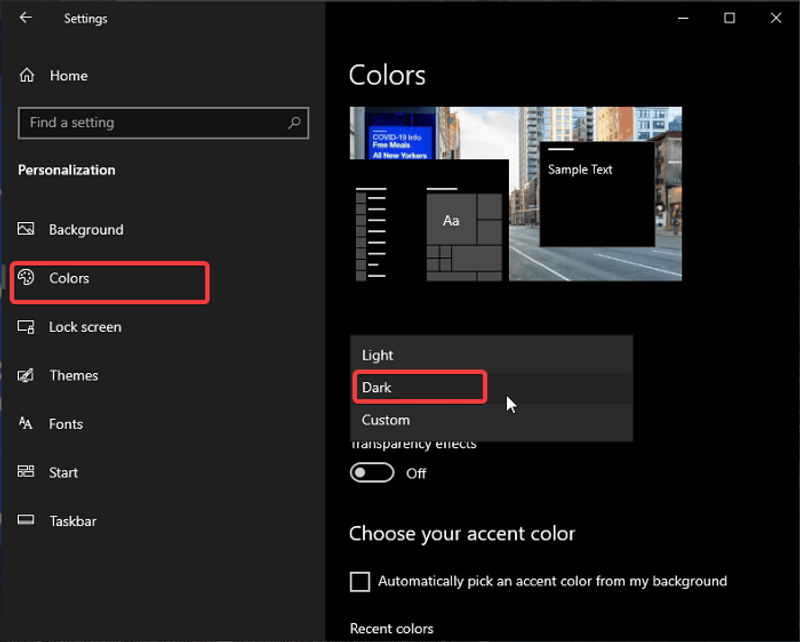
Task: Focus the Find a setting search box
Action: tap(163, 122)
